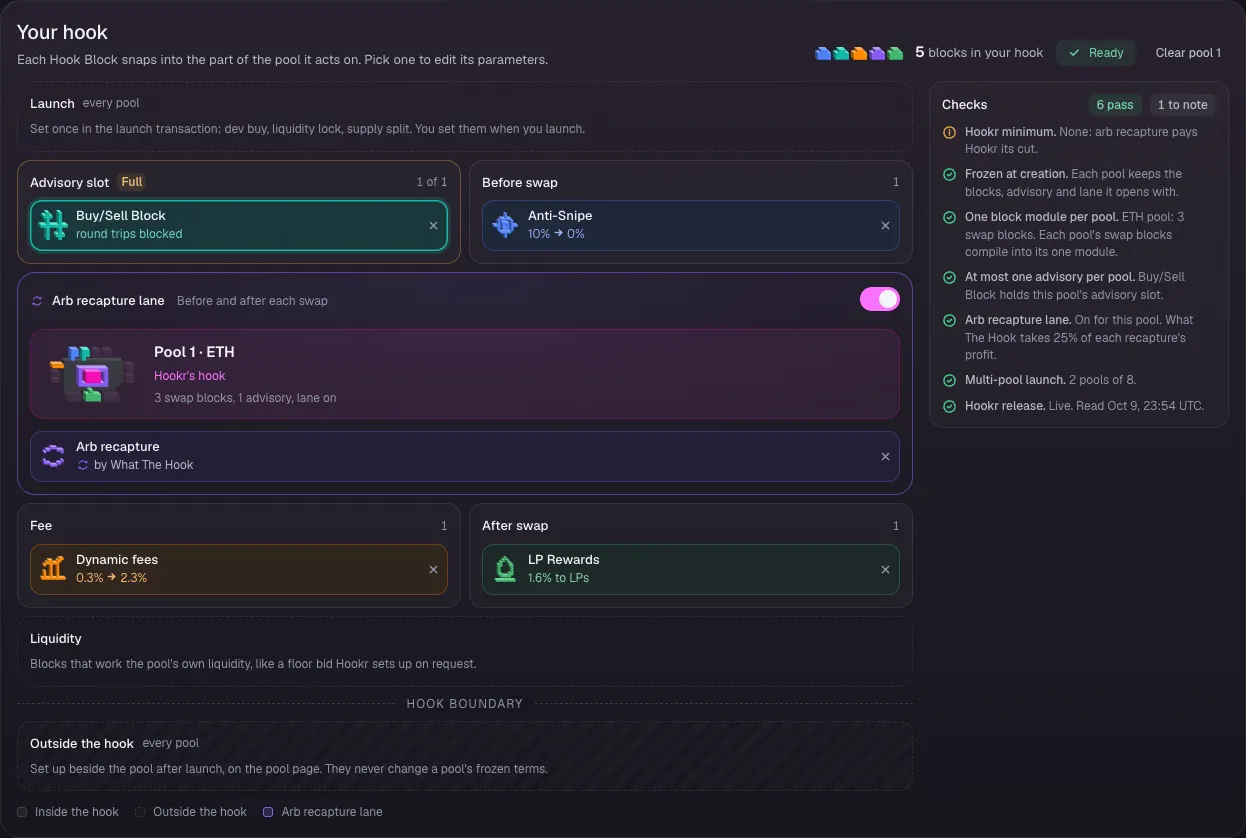1246x838 pixels.
Task: Click the Multi-pool launch check icon
Action: coord(949,380)
